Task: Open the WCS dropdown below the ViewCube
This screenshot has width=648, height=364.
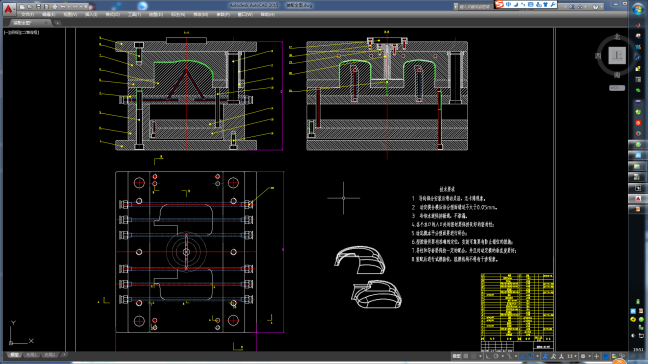Action: (x=617, y=88)
